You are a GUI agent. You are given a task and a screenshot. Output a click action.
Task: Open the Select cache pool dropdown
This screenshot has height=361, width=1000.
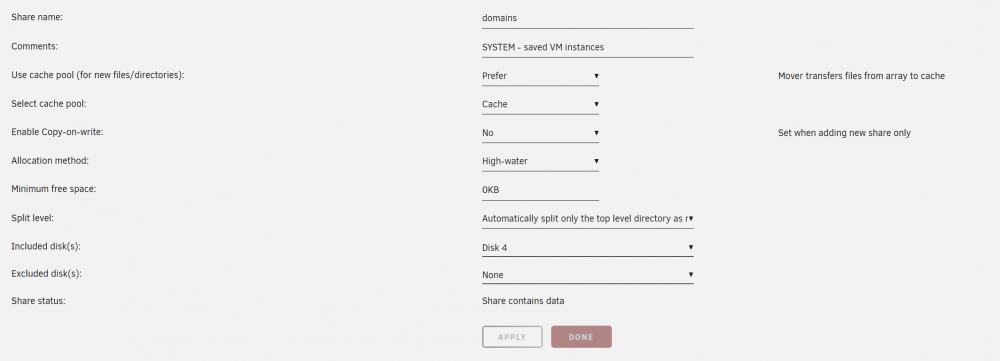540,104
